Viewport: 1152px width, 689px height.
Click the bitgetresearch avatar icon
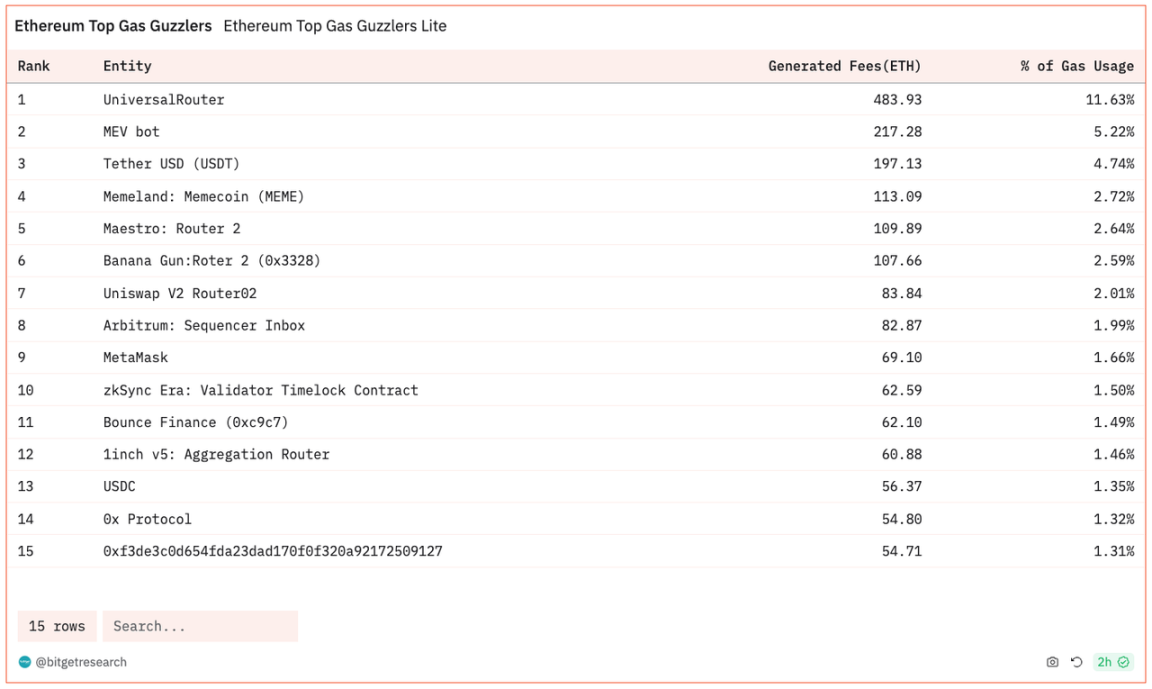[25, 662]
